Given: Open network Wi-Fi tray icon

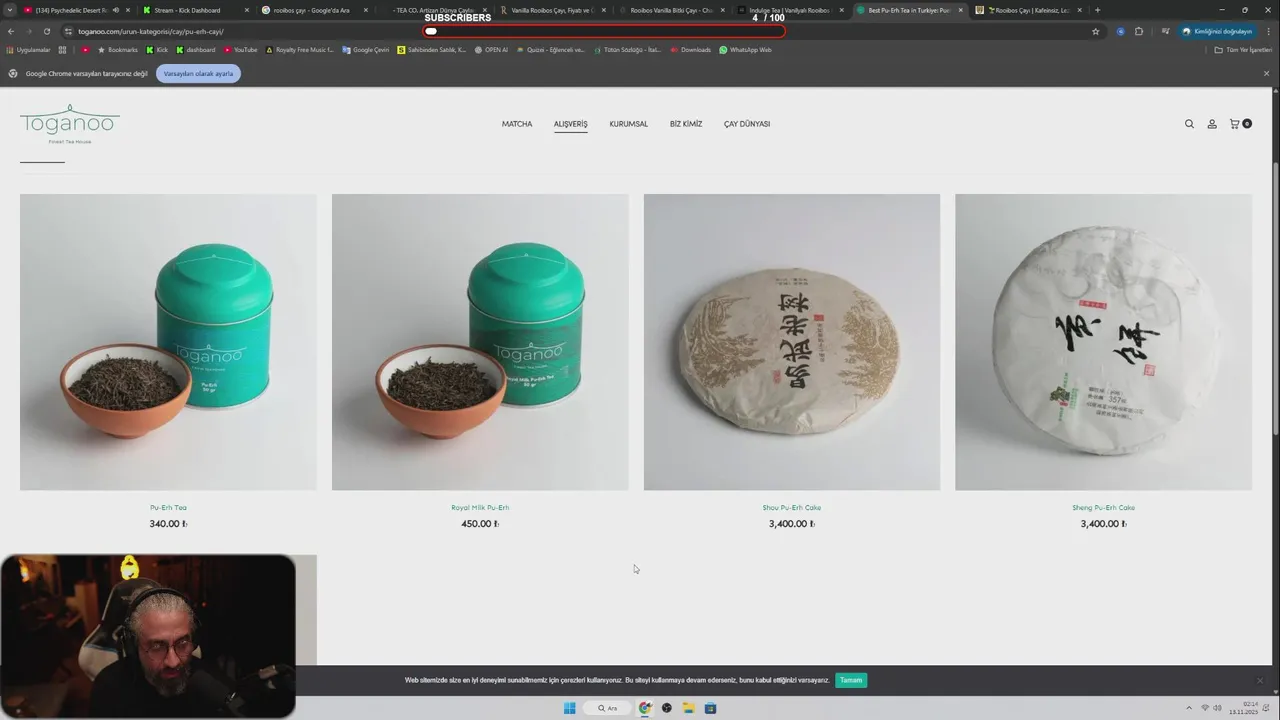Looking at the screenshot, I should click(1205, 708).
